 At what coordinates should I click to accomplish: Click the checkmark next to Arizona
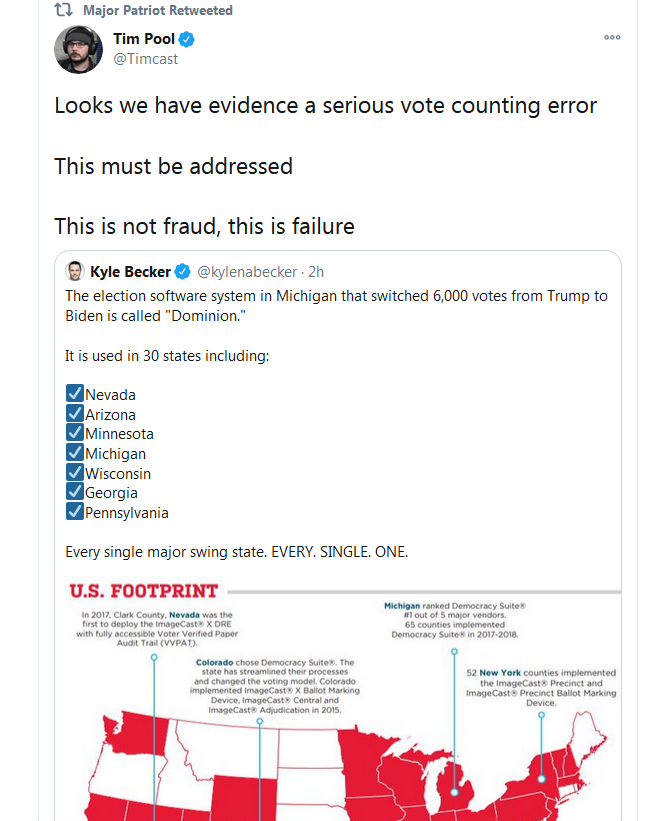(x=74, y=414)
